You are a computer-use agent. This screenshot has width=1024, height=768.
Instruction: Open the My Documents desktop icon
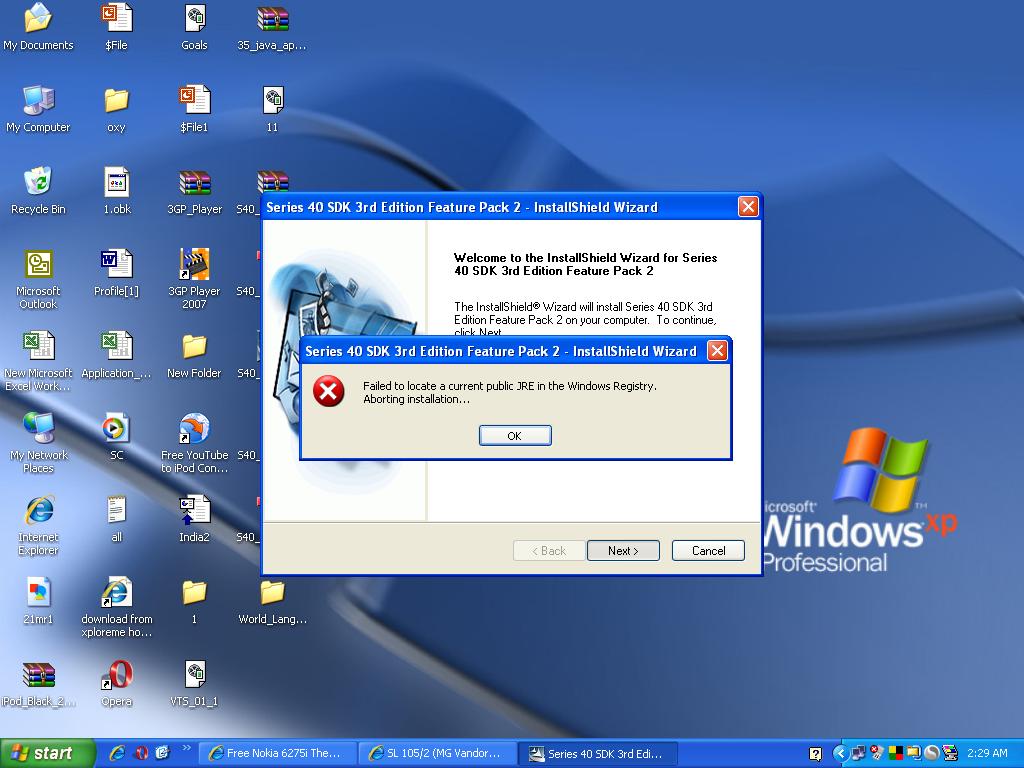[x=38, y=19]
